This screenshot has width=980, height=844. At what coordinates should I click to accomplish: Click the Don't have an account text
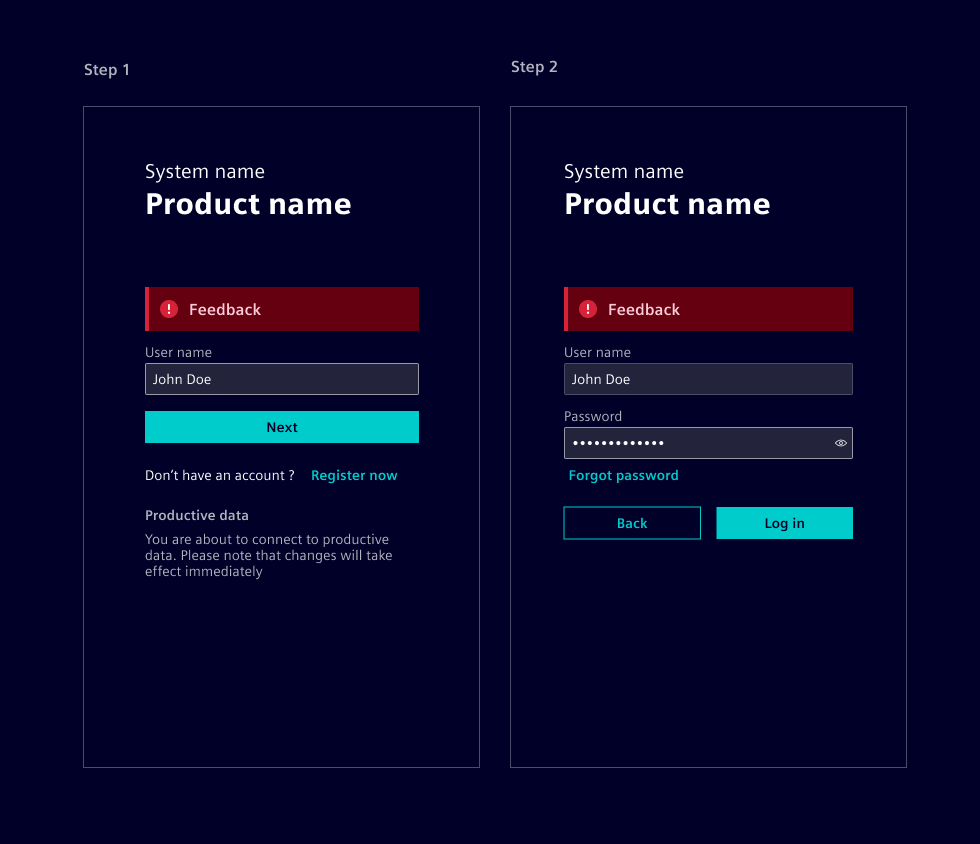point(220,475)
